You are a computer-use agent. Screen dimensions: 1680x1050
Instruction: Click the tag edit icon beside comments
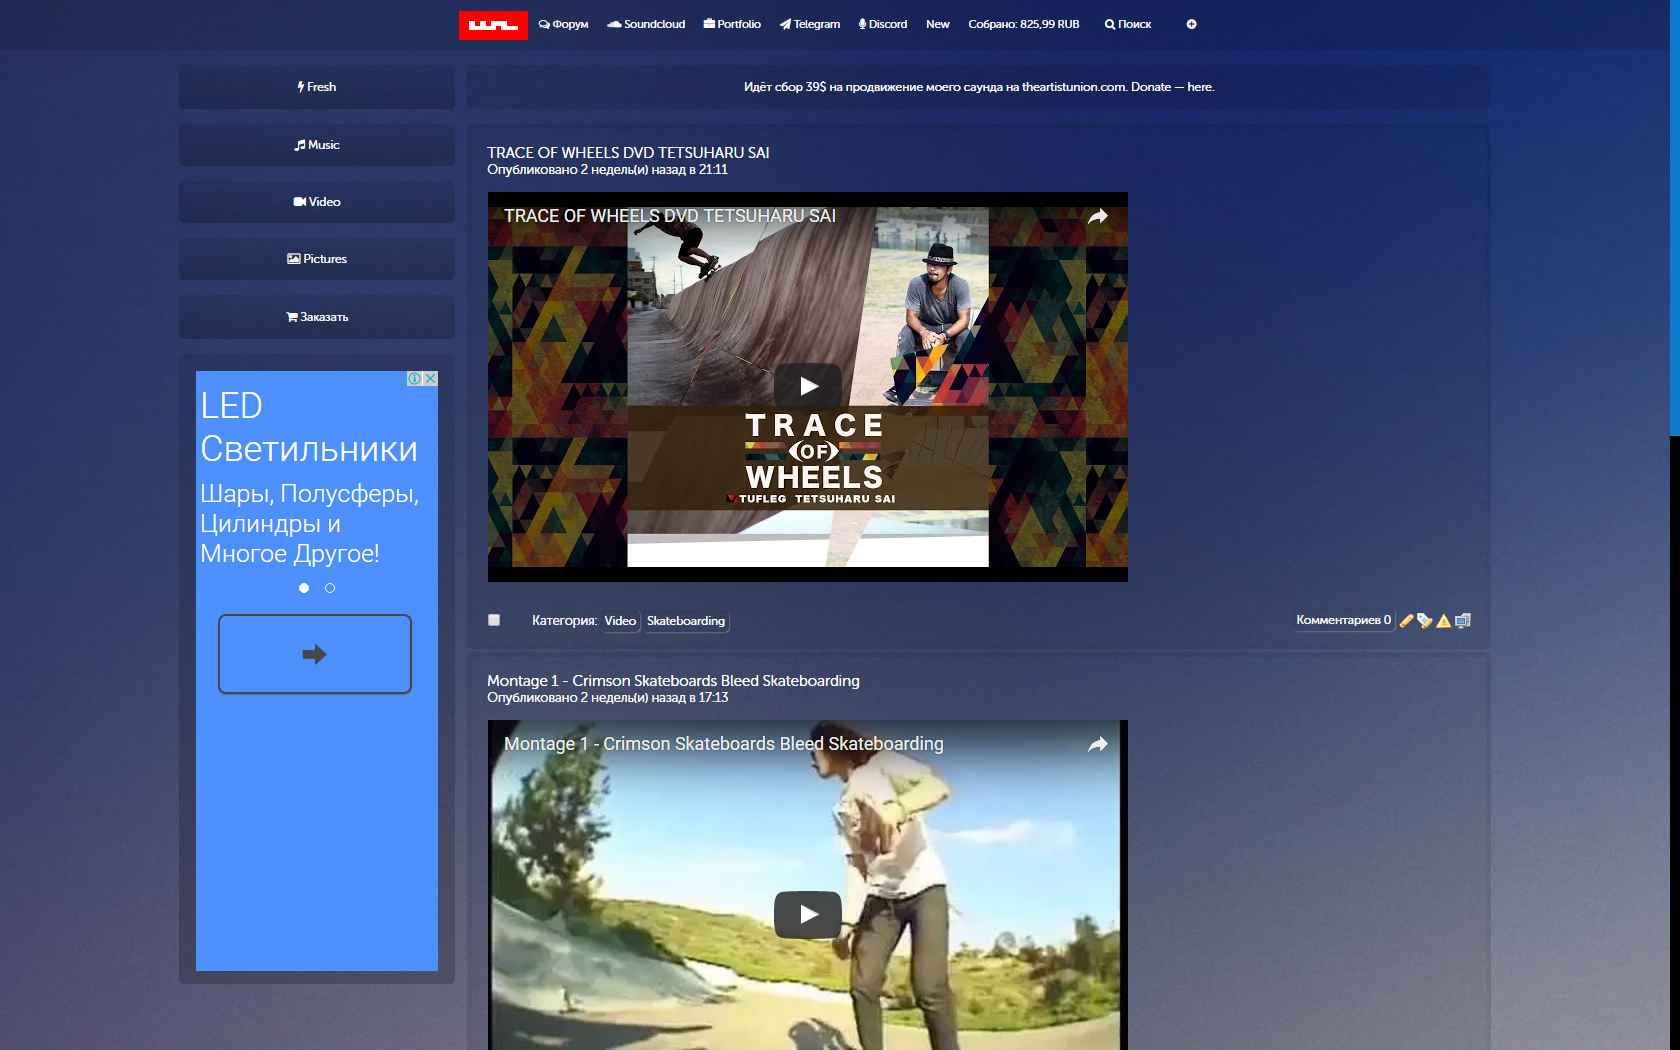pyautogui.click(x=1425, y=621)
